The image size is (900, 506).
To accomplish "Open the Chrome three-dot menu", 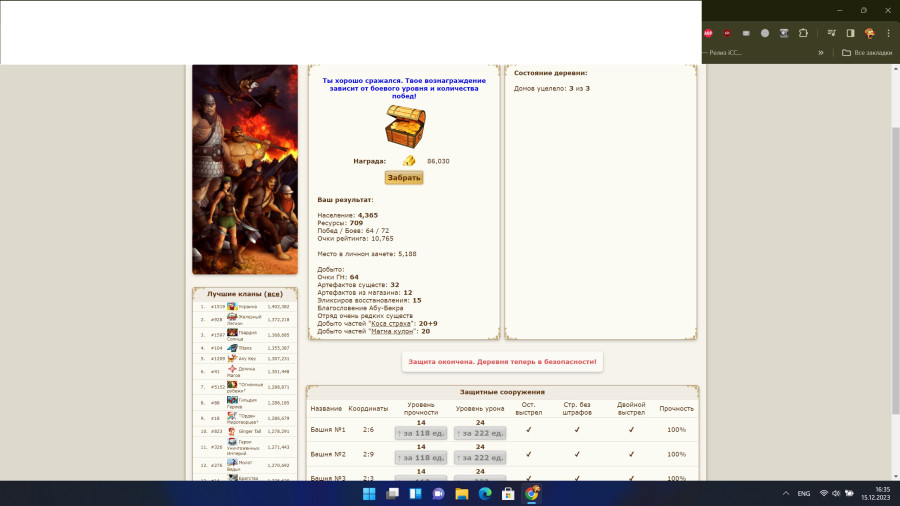I will [x=889, y=33].
